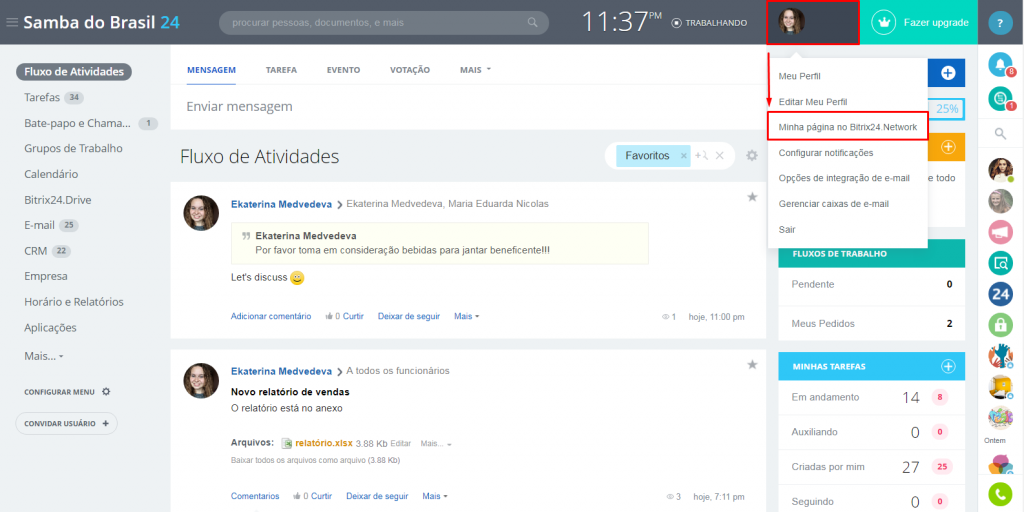This screenshot has height=512, width=1024.
Task: Open Mais... dropdown next to relatório.xlsx
Action: point(436,443)
